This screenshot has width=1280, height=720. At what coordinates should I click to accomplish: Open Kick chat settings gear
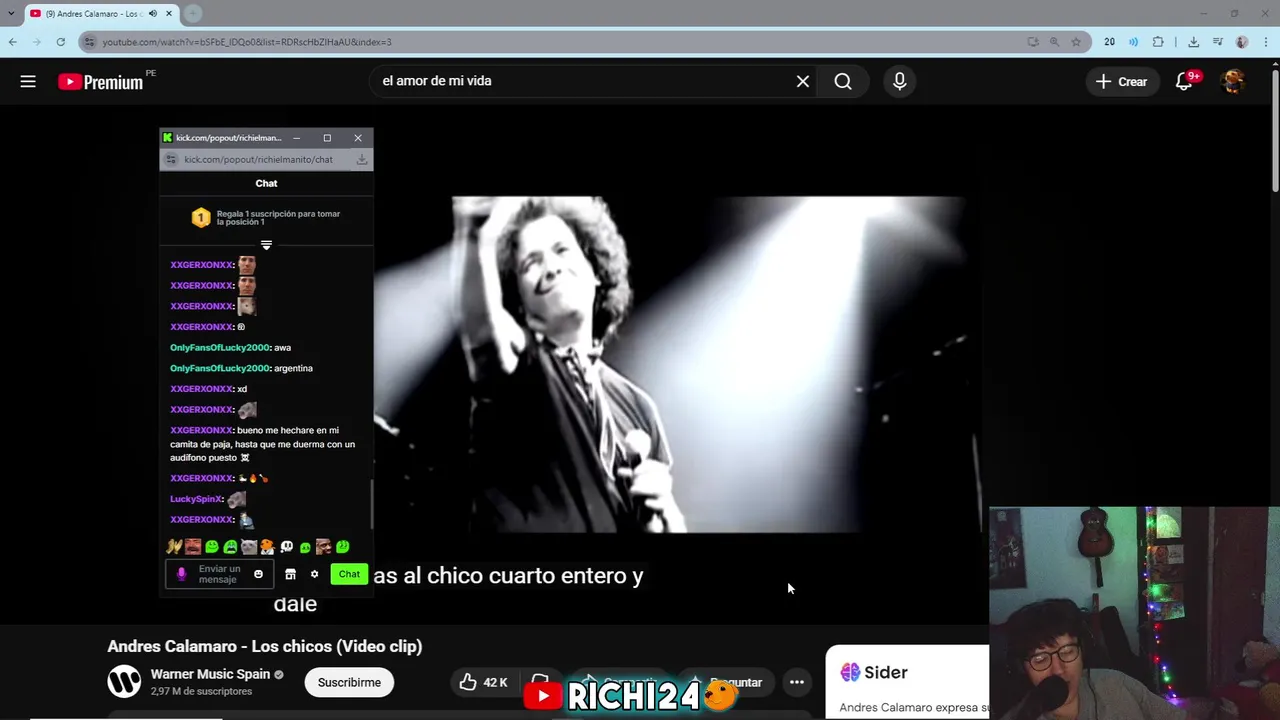[x=314, y=574]
